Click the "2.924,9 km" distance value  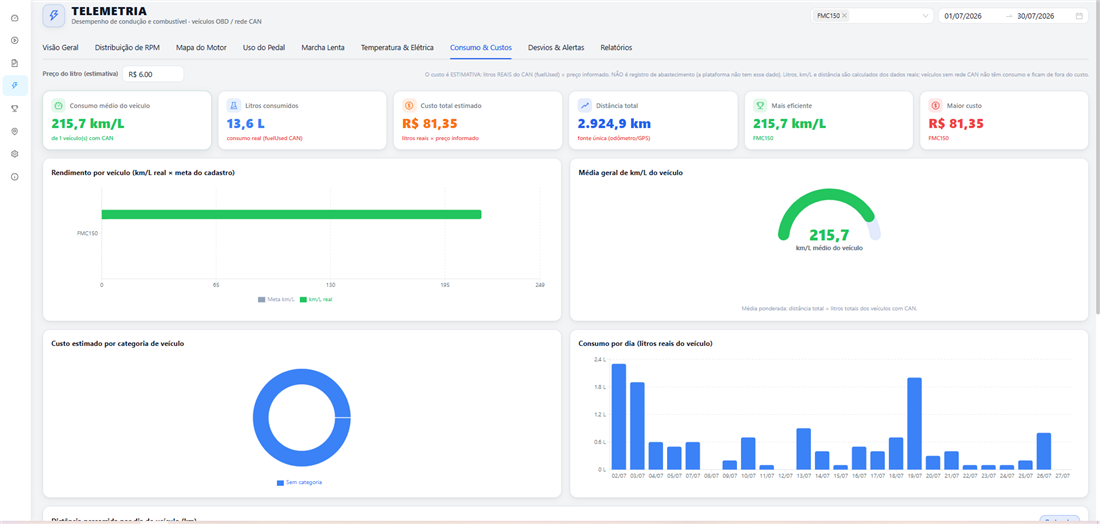point(615,123)
